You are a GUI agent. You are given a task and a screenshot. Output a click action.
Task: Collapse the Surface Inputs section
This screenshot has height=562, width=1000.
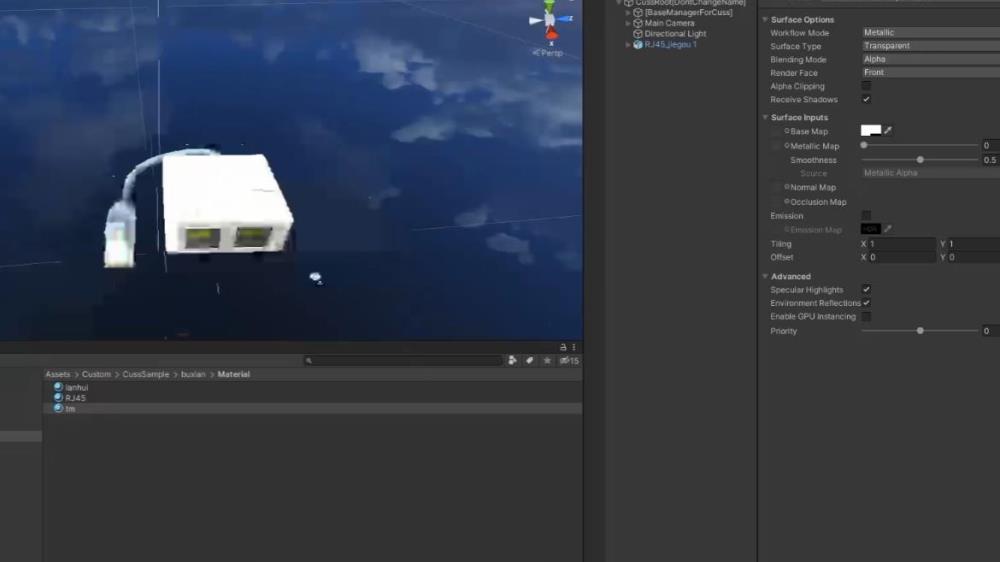pos(765,117)
